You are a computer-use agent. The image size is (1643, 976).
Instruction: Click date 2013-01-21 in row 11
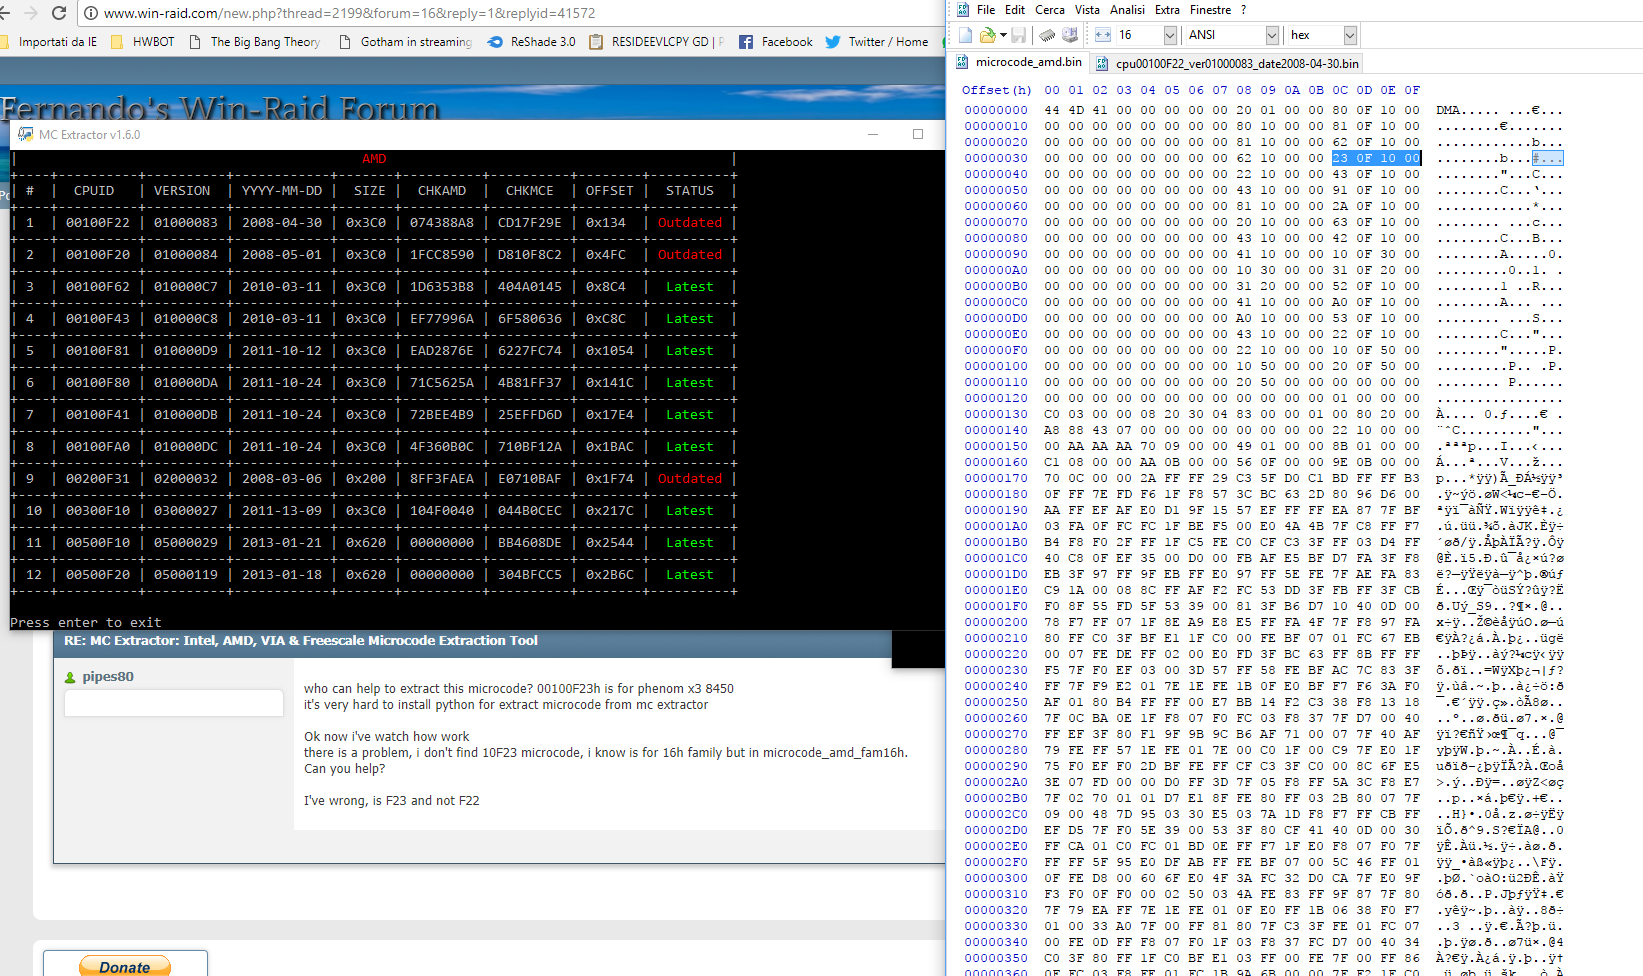tap(282, 542)
